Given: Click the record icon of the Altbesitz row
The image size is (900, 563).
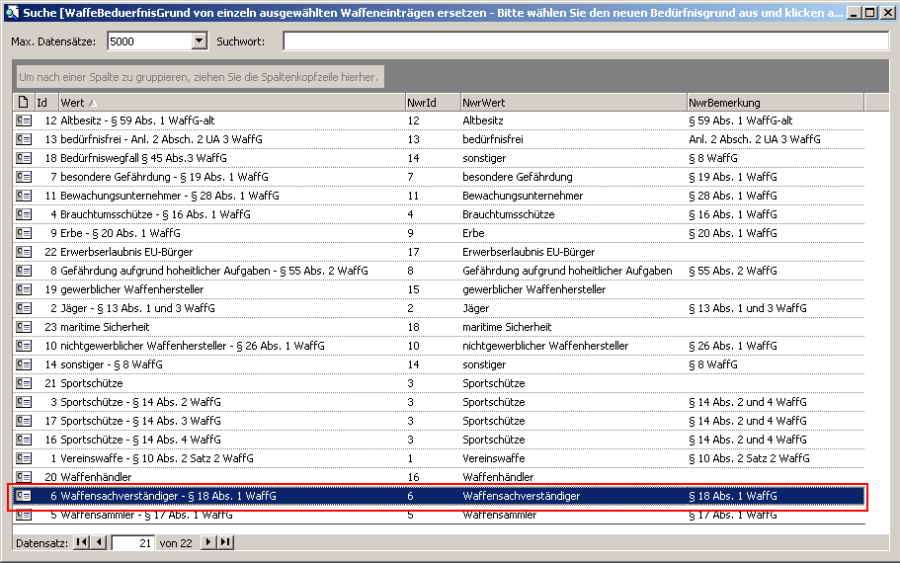Looking at the screenshot, I should tap(23, 120).
